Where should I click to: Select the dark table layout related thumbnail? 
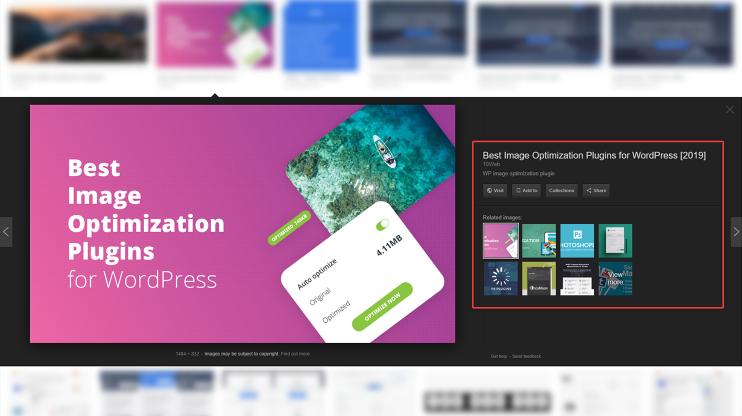coord(577,279)
